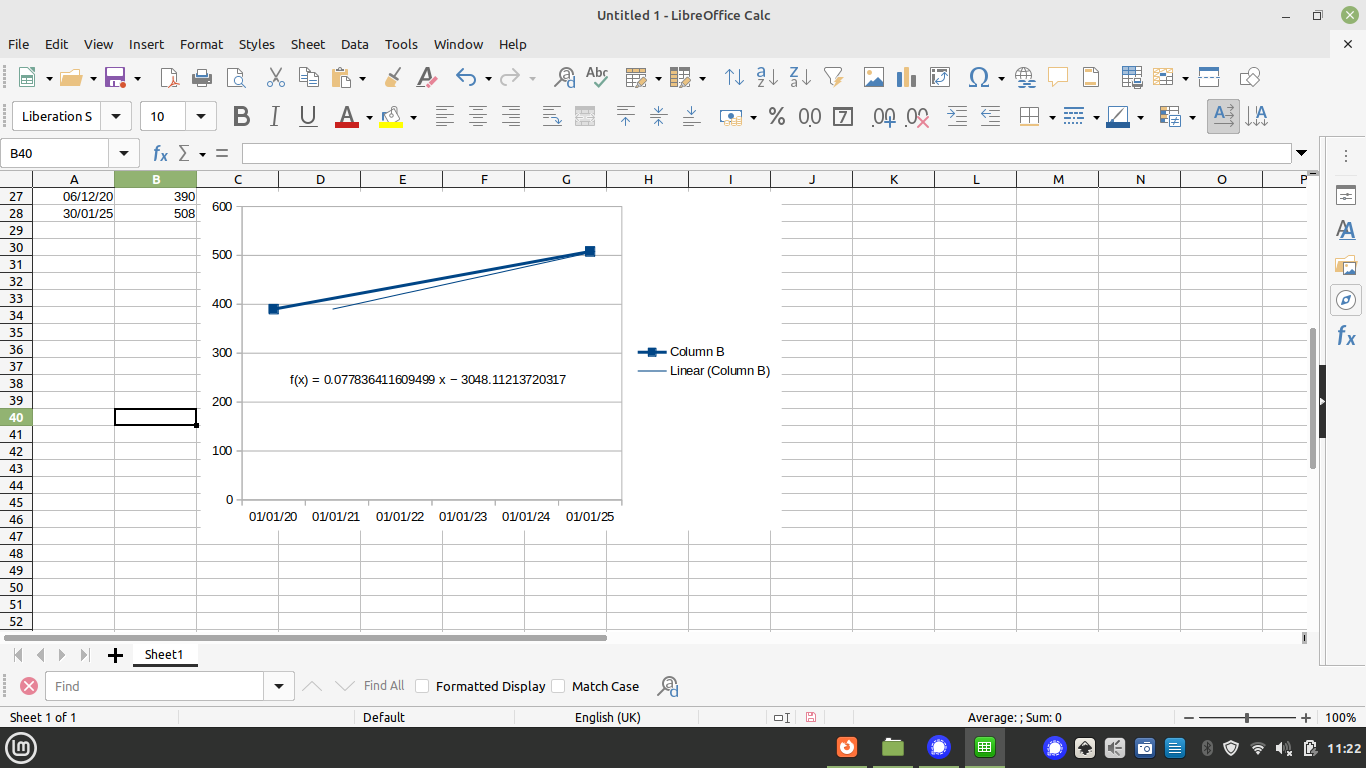Screen dimensions: 1366x768
Task: Open the Data menu
Action: pos(354,44)
